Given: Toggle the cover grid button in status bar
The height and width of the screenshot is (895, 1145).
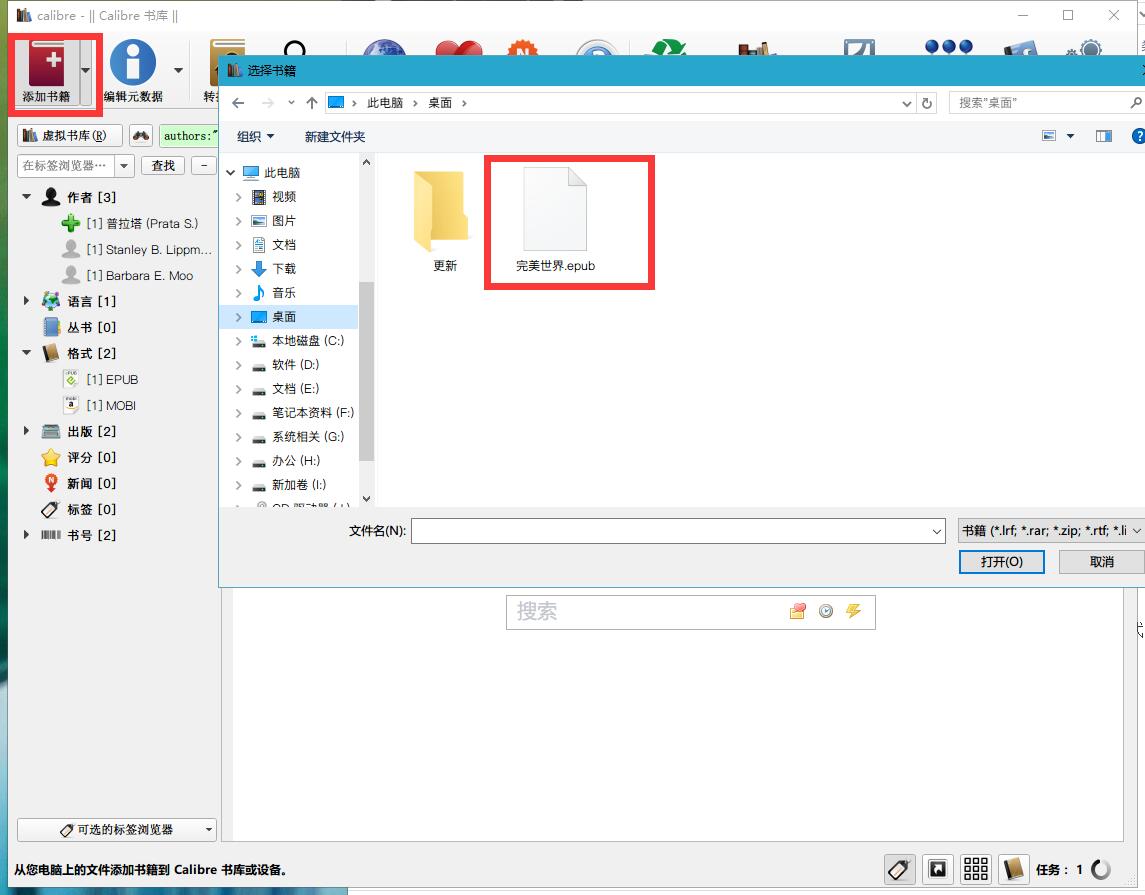Looking at the screenshot, I should click(976, 869).
